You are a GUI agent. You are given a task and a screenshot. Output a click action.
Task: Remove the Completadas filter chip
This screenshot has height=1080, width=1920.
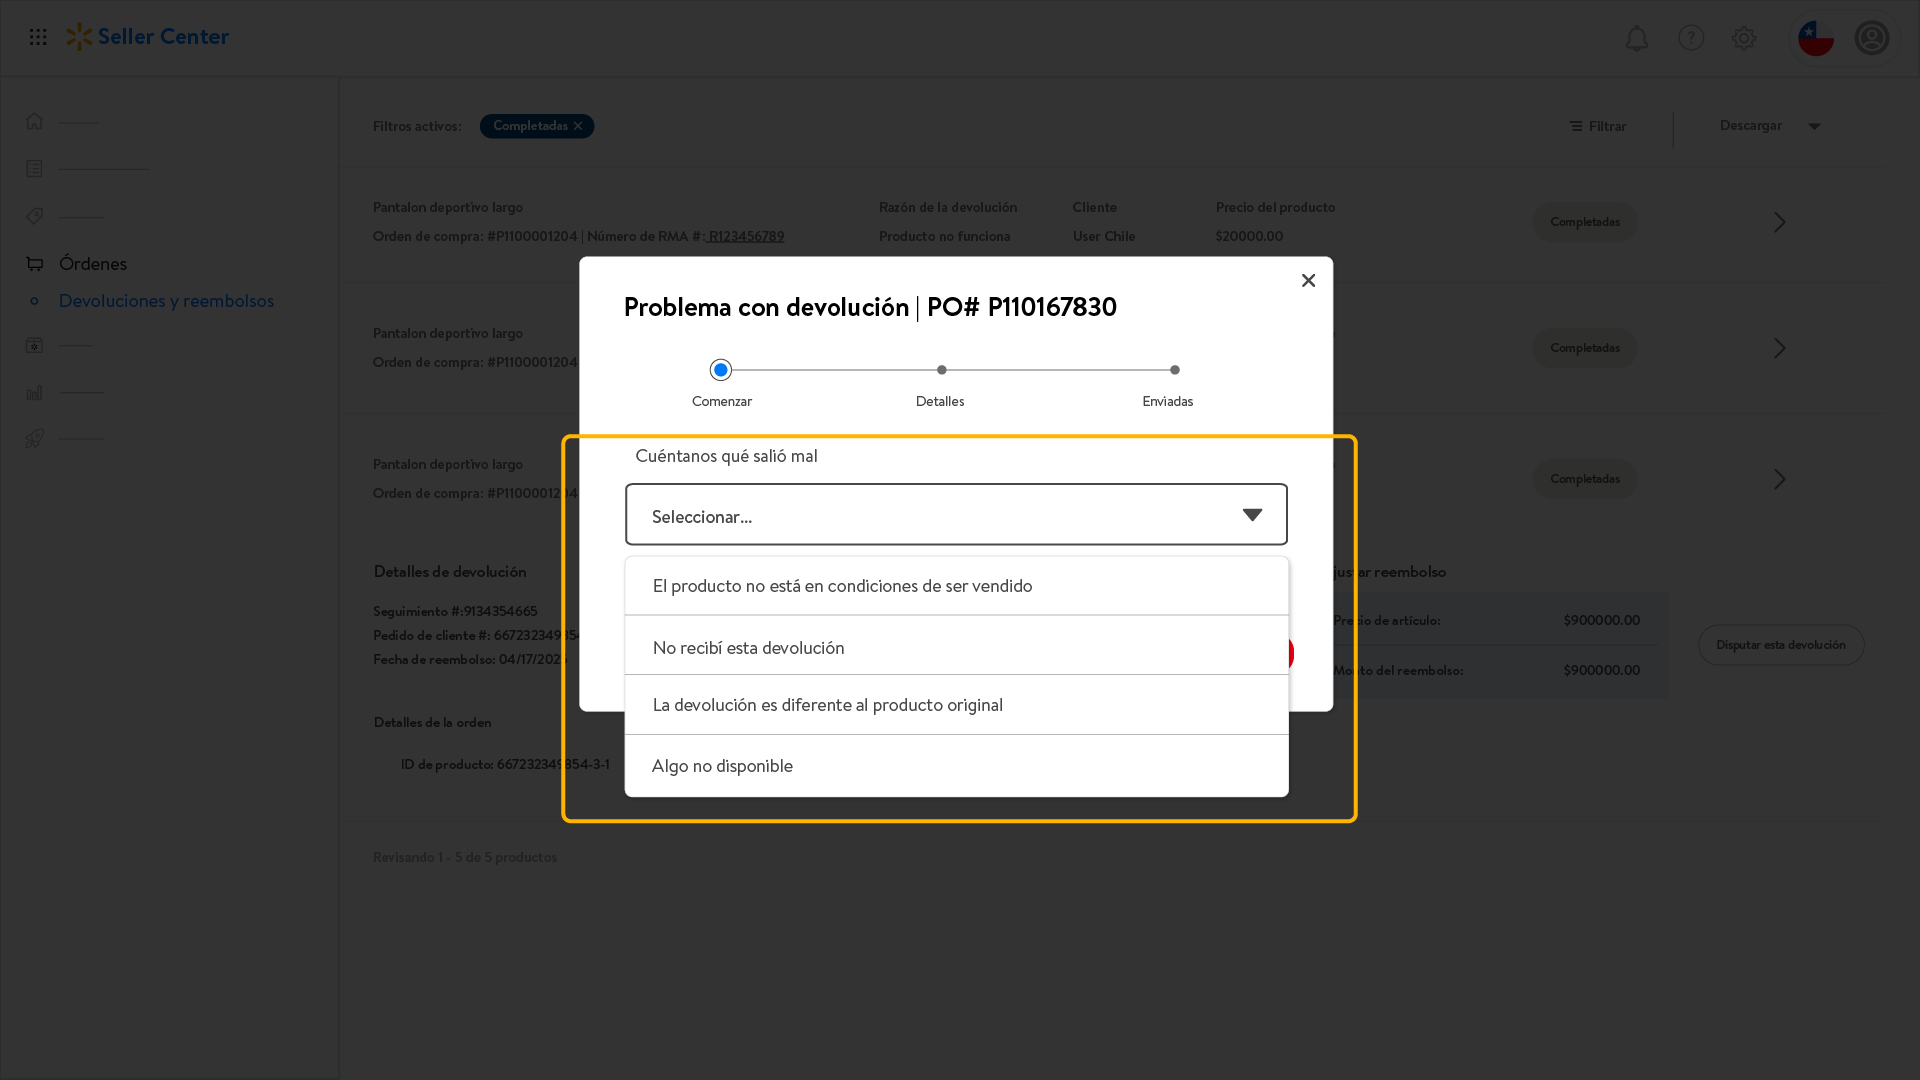[x=578, y=126]
